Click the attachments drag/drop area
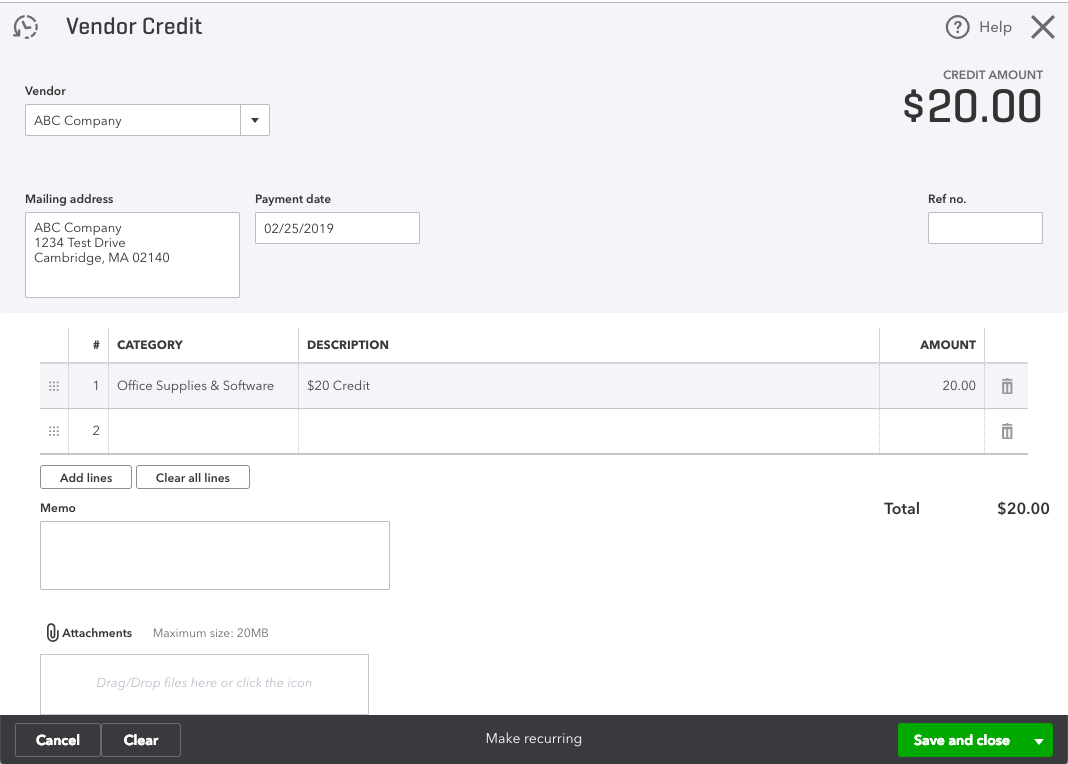This screenshot has width=1068, height=764. [204, 684]
